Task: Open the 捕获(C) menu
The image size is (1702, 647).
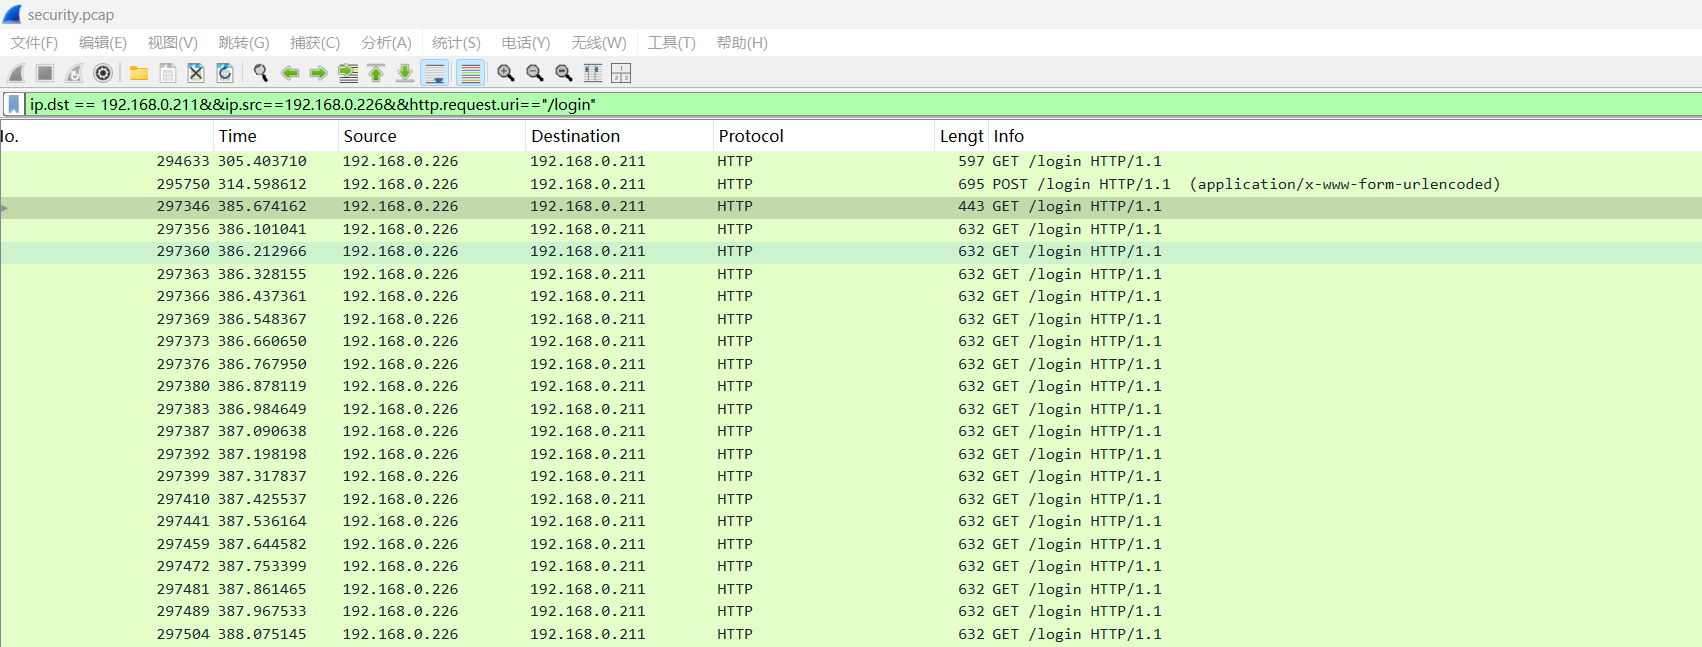Action: pos(315,43)
